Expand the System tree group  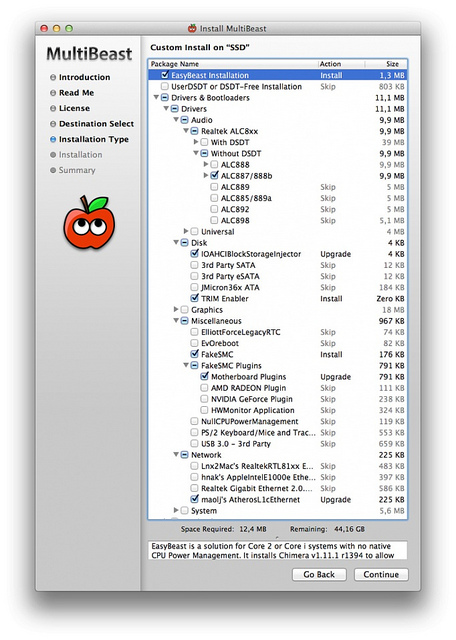pos(176,510)
